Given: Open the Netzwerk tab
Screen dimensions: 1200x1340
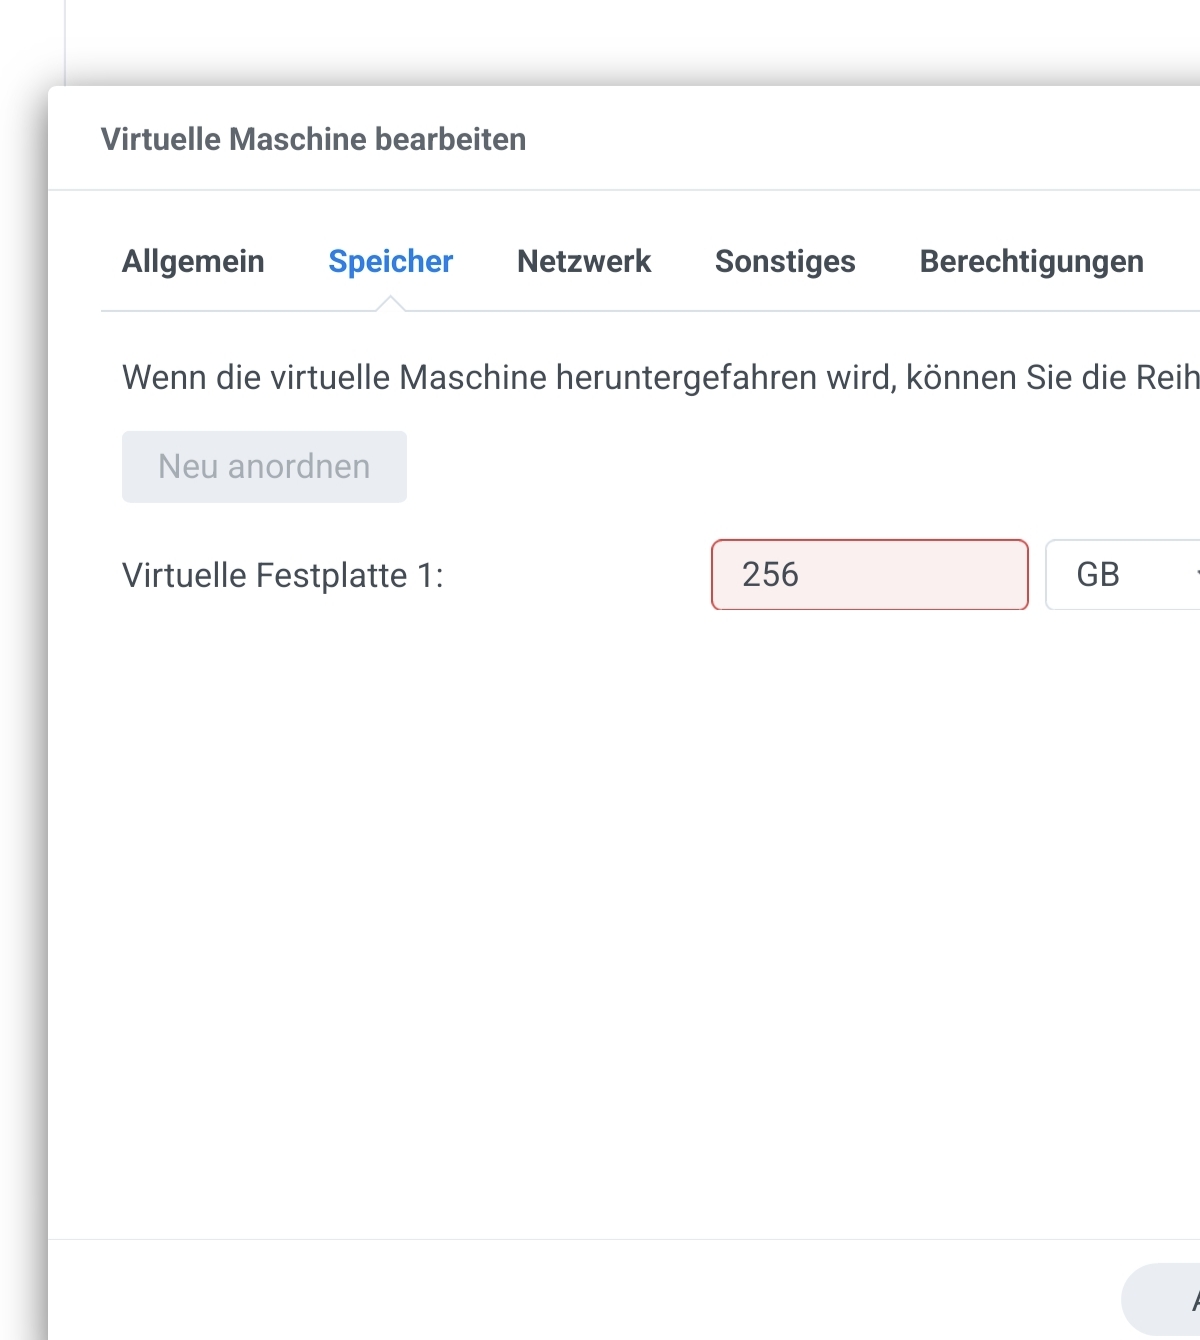Looking at the screenshot, I should pyautogui.click(x=584, y=262).
